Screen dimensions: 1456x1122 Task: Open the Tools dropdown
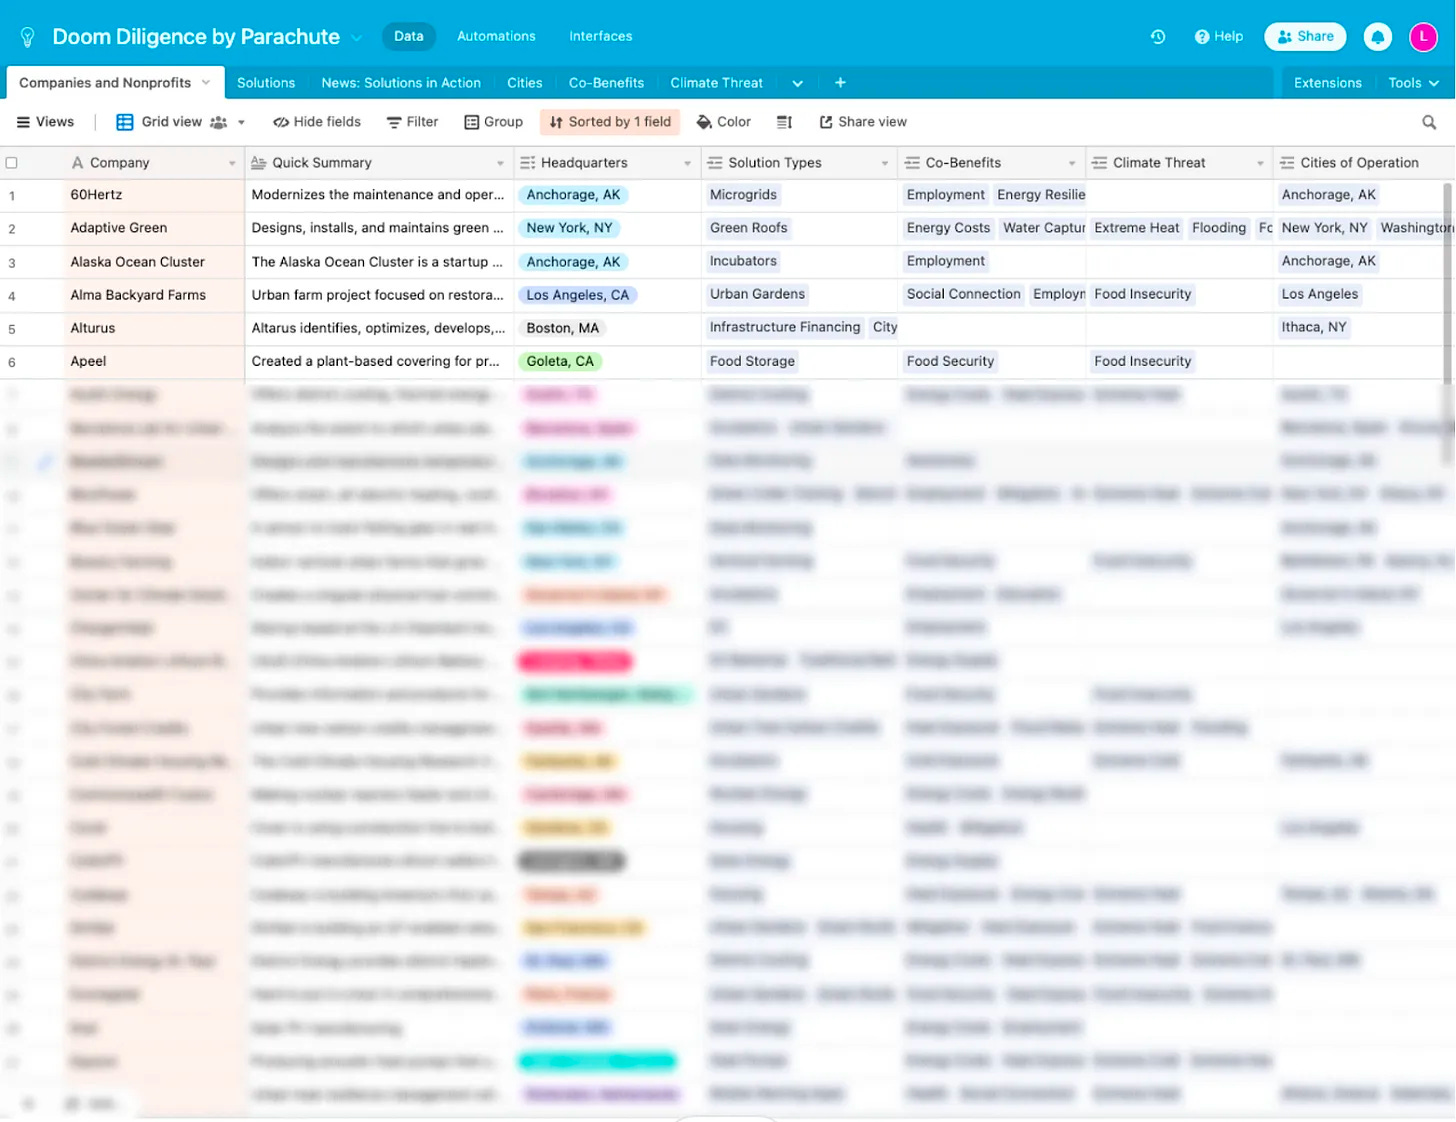pyautogui.click(x=1413, y=83)
